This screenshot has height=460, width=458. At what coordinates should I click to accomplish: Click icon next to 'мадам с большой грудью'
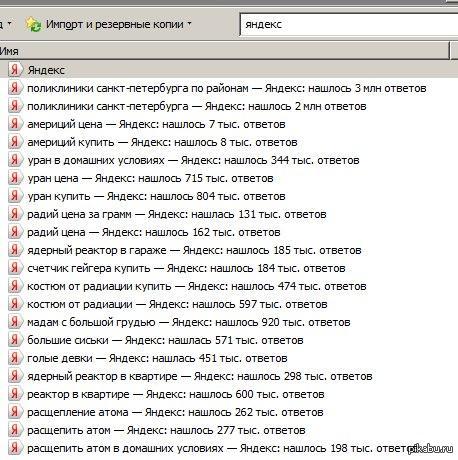[15, 322]
